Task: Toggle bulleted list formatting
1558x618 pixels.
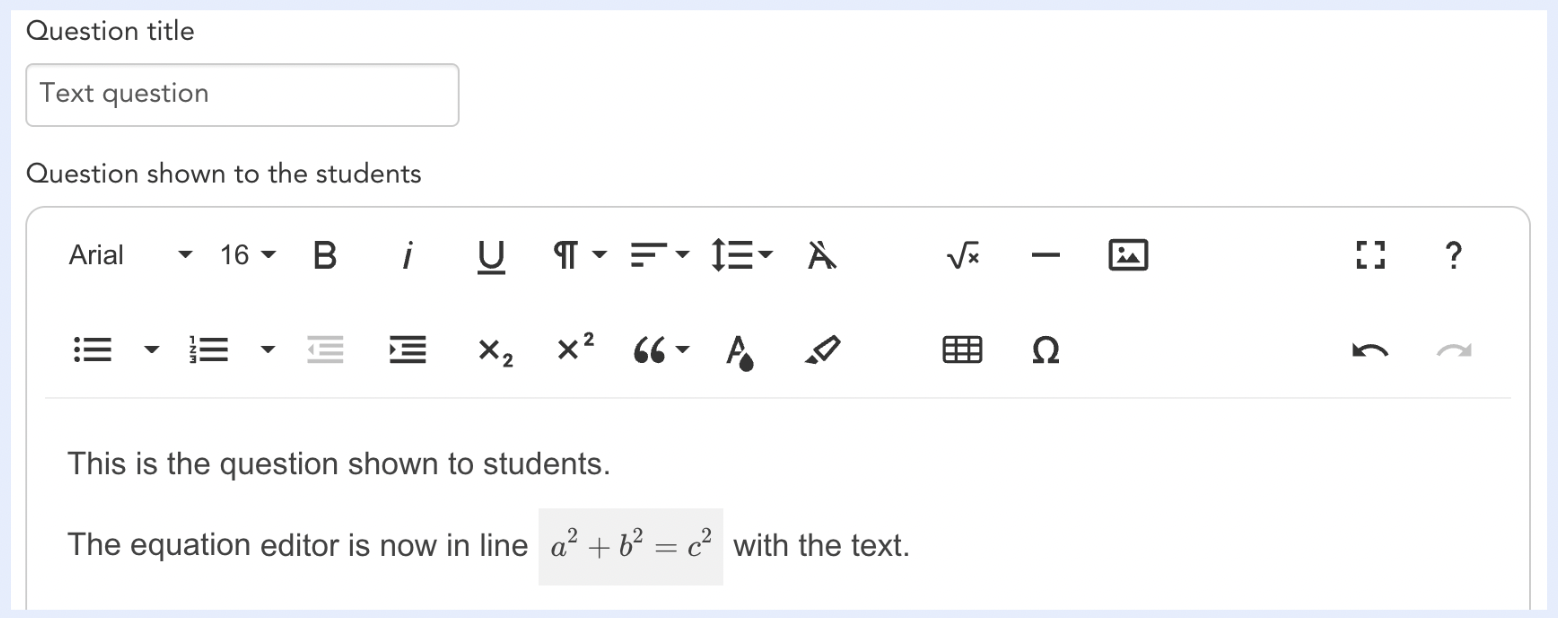Action: 92,350
